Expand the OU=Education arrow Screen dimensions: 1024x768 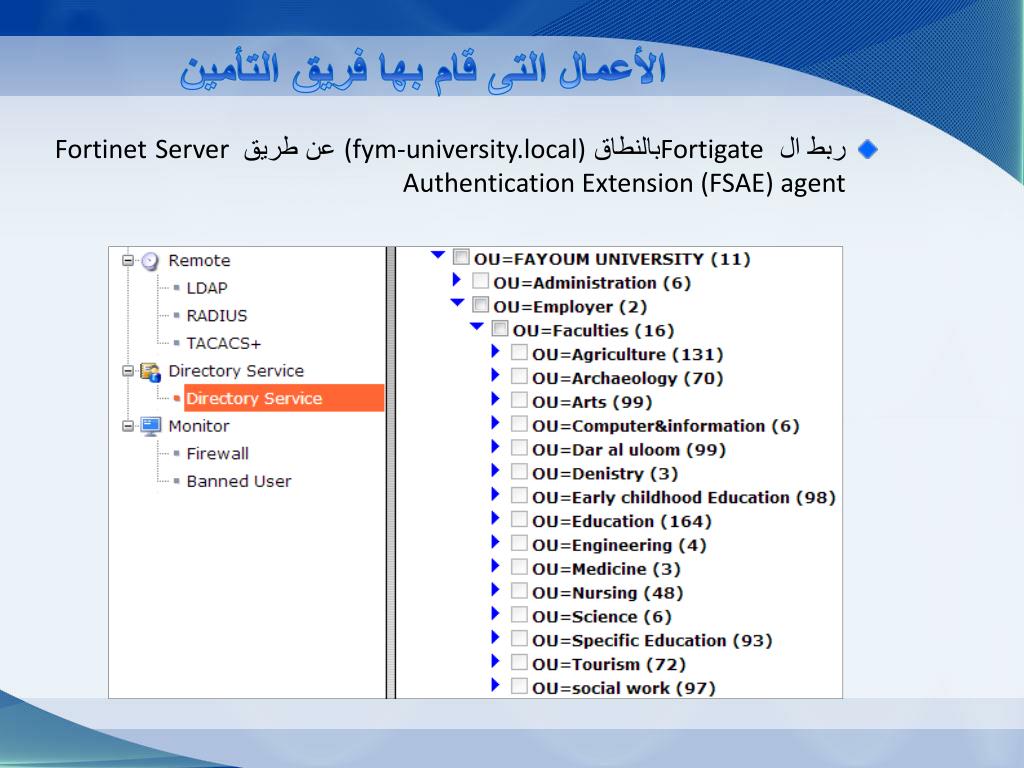click(x=496, y=518)
